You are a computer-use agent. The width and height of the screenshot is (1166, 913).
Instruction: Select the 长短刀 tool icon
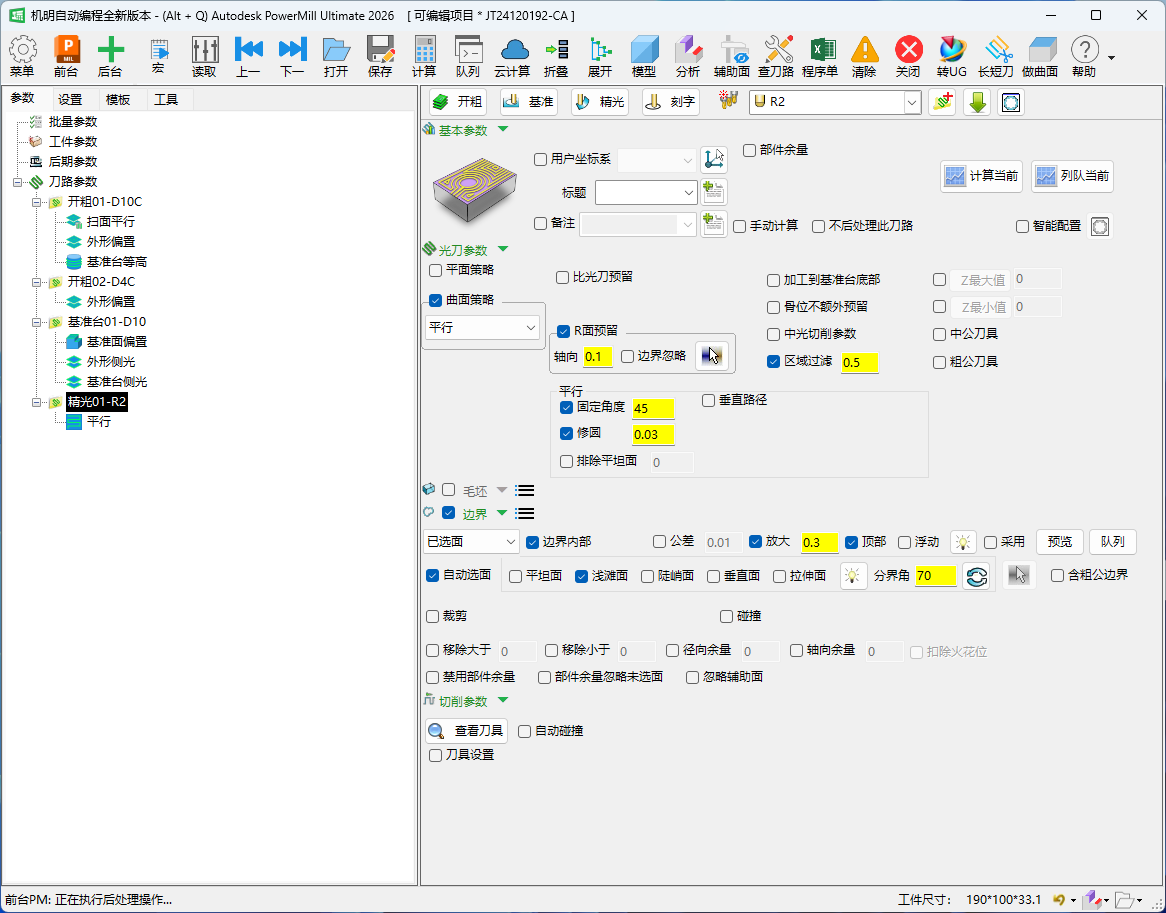coord(996,51)
